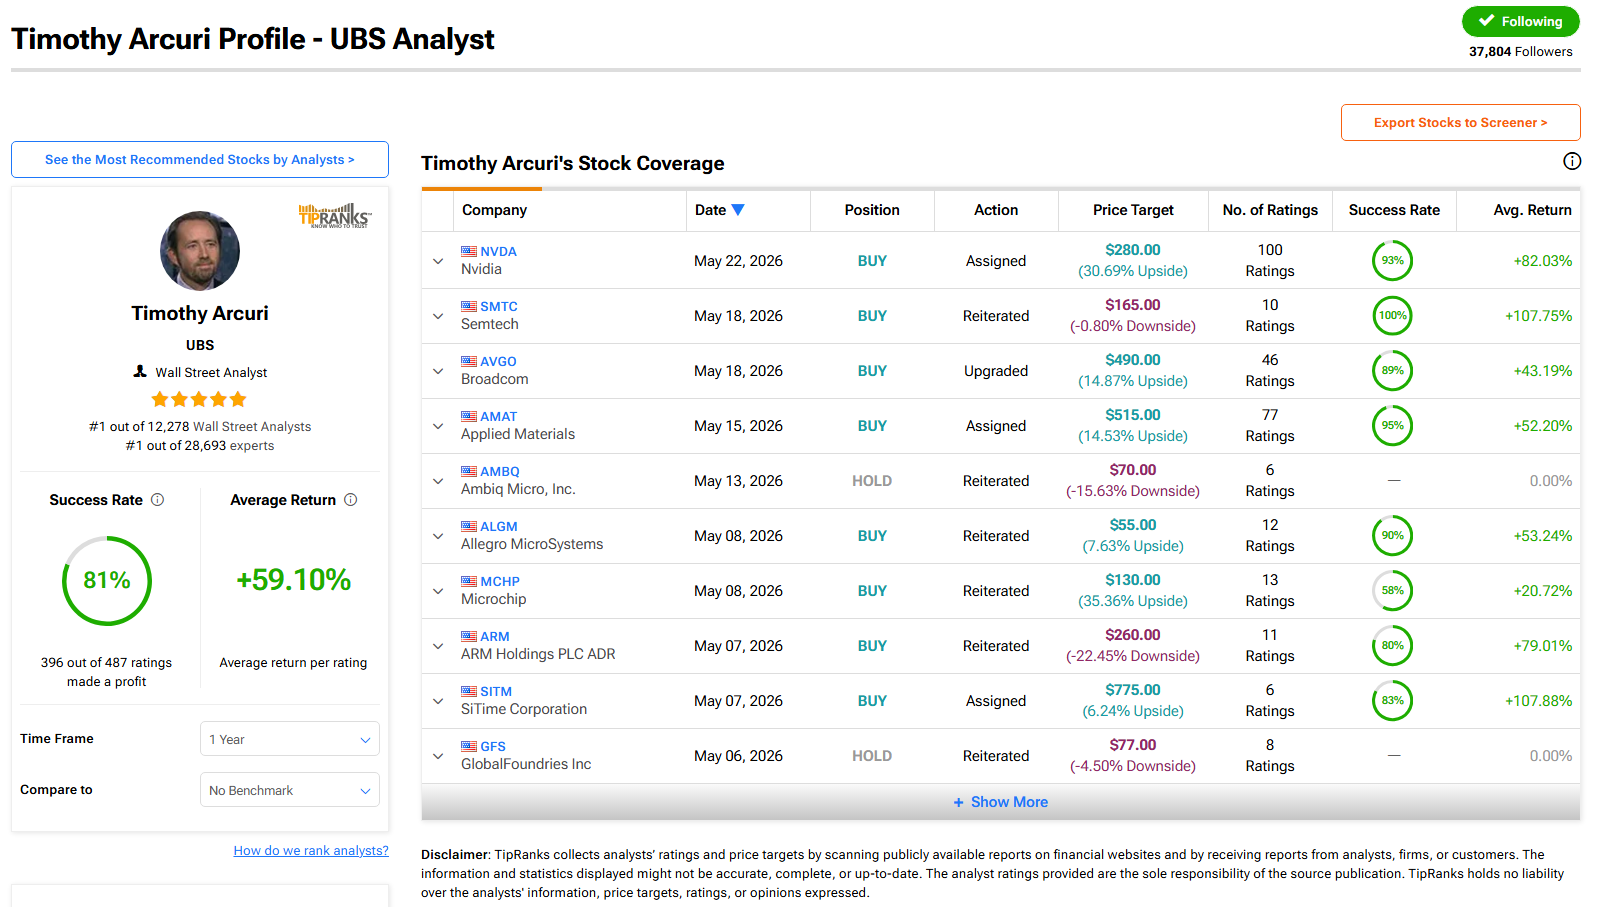The image size is (1599, 907).
Task: Click the Wall Street Analyst person icon
Action: coord(140,371)
